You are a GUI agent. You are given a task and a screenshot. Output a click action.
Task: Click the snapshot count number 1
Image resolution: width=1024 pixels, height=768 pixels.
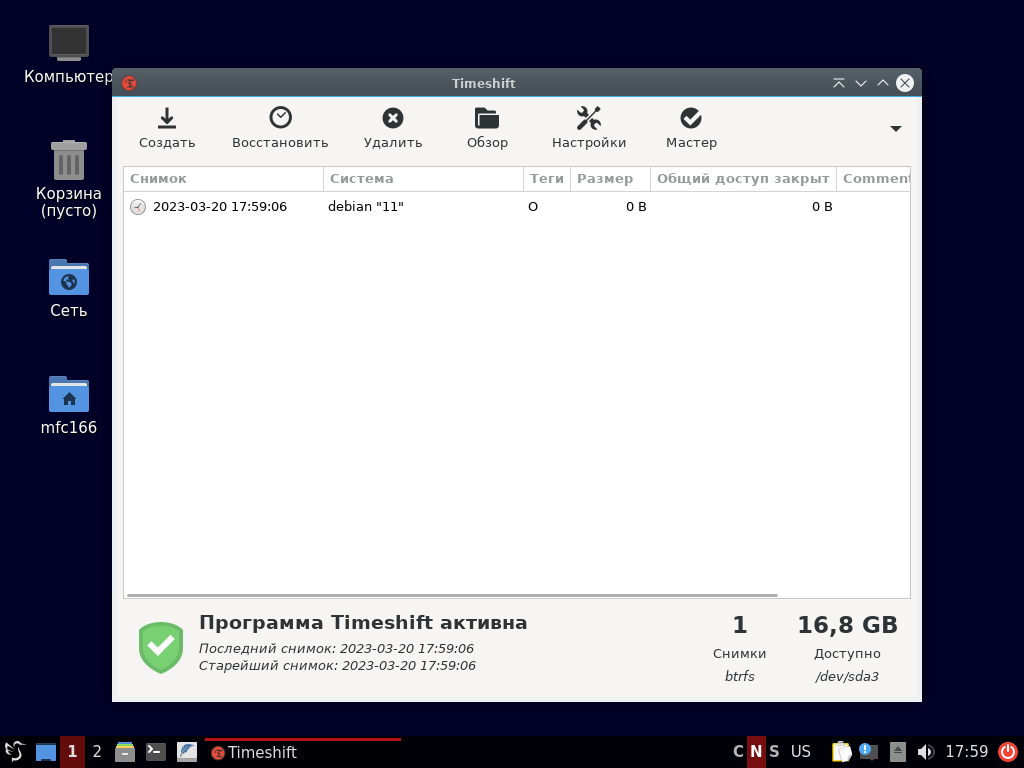tap(739, 625)
